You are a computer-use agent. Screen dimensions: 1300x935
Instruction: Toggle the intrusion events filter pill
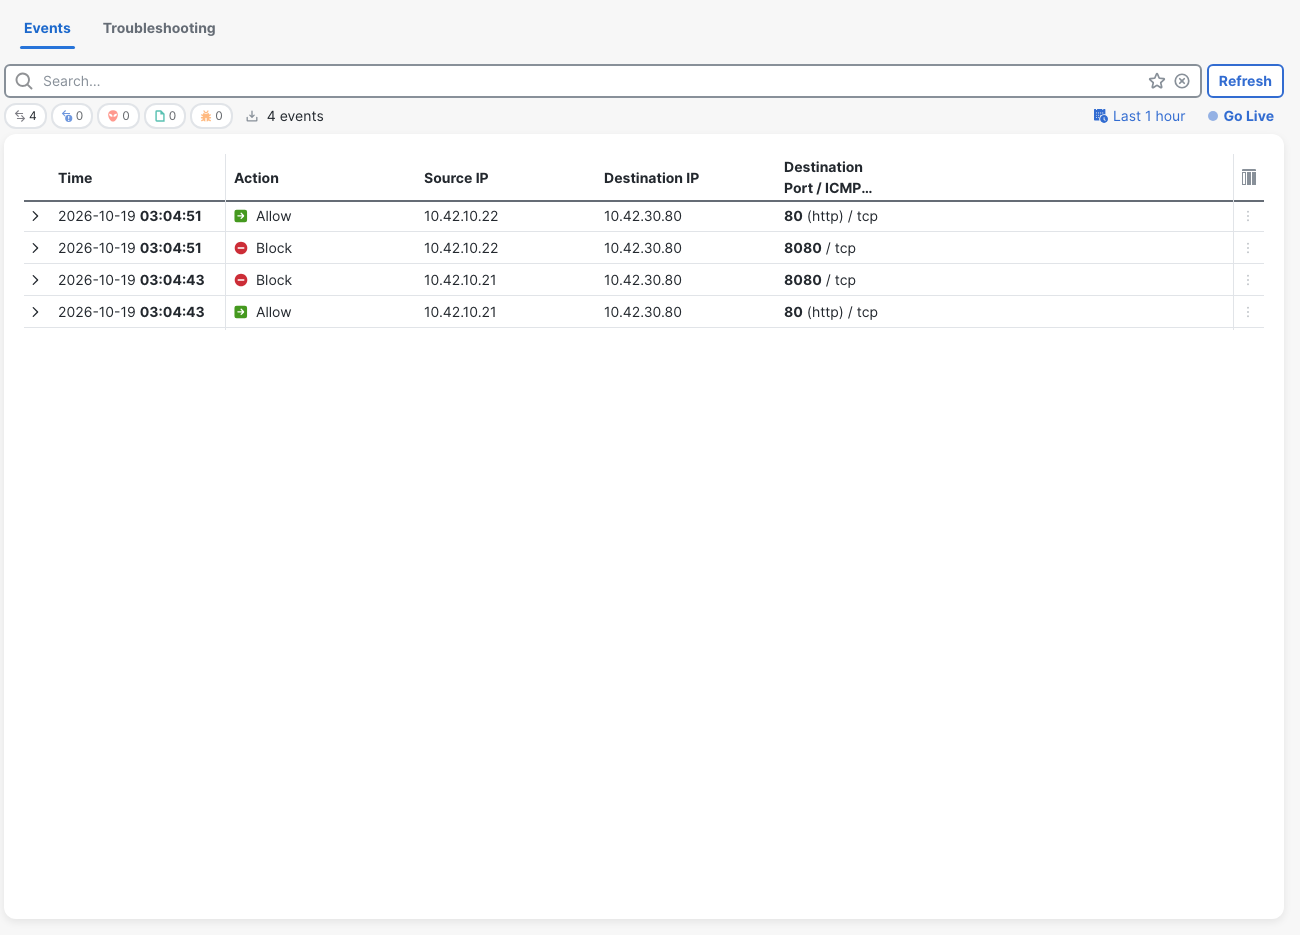118,116
